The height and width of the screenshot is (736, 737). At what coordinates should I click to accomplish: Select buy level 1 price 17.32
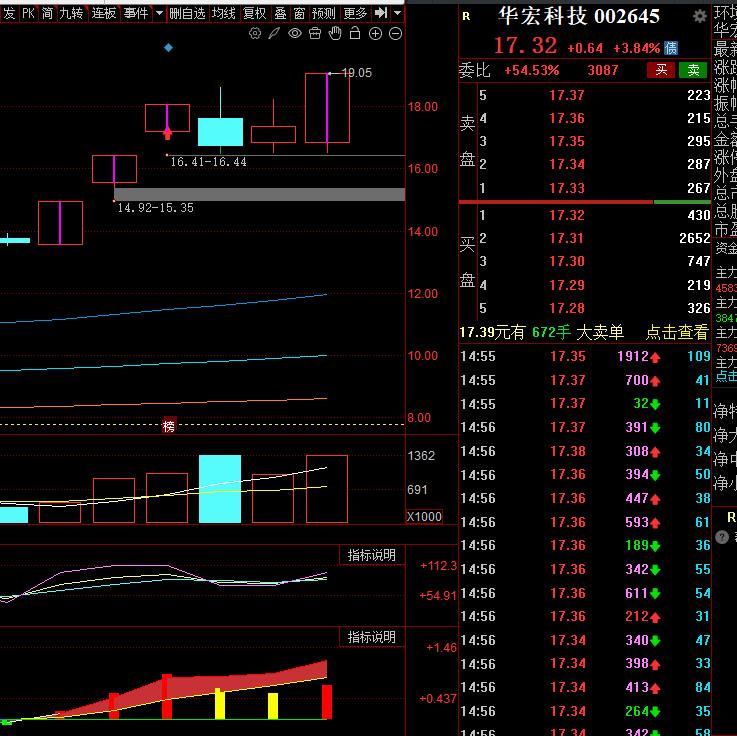tap(567, 215)
